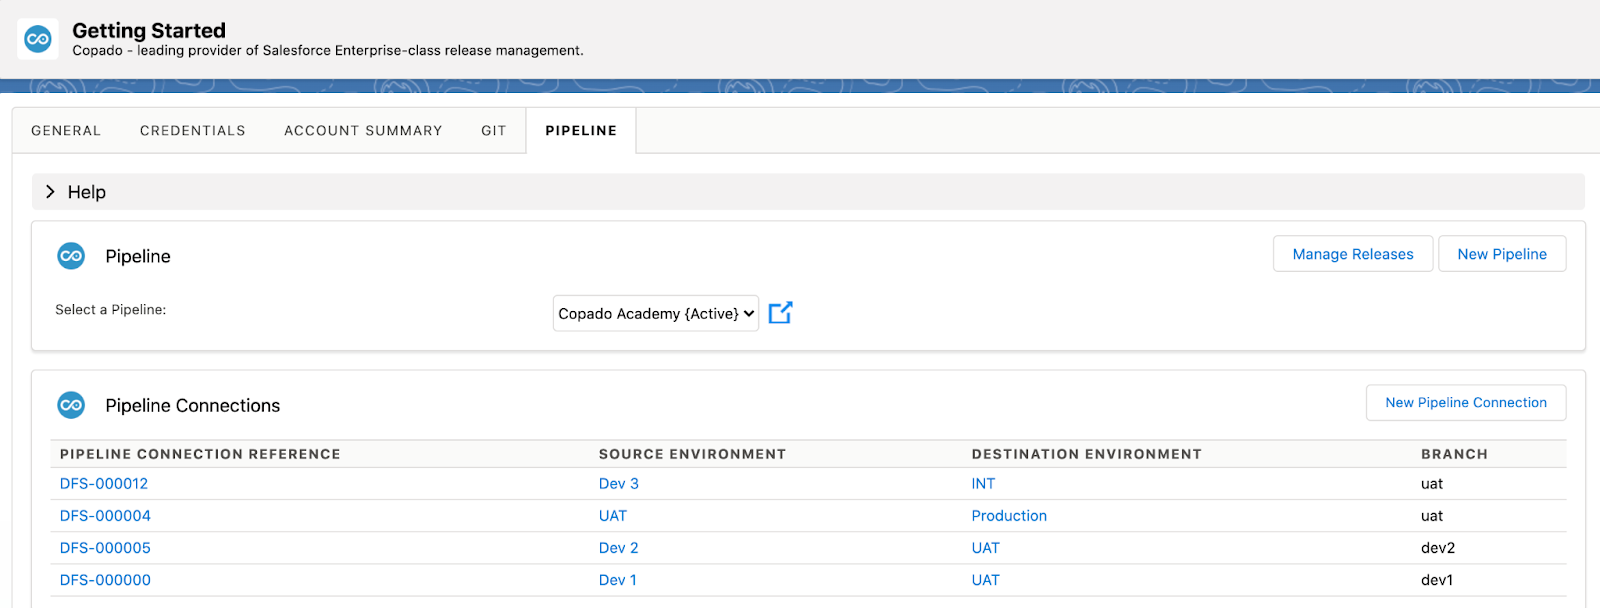
Task: Click the Branch column header
Action: coord(1454,454)
